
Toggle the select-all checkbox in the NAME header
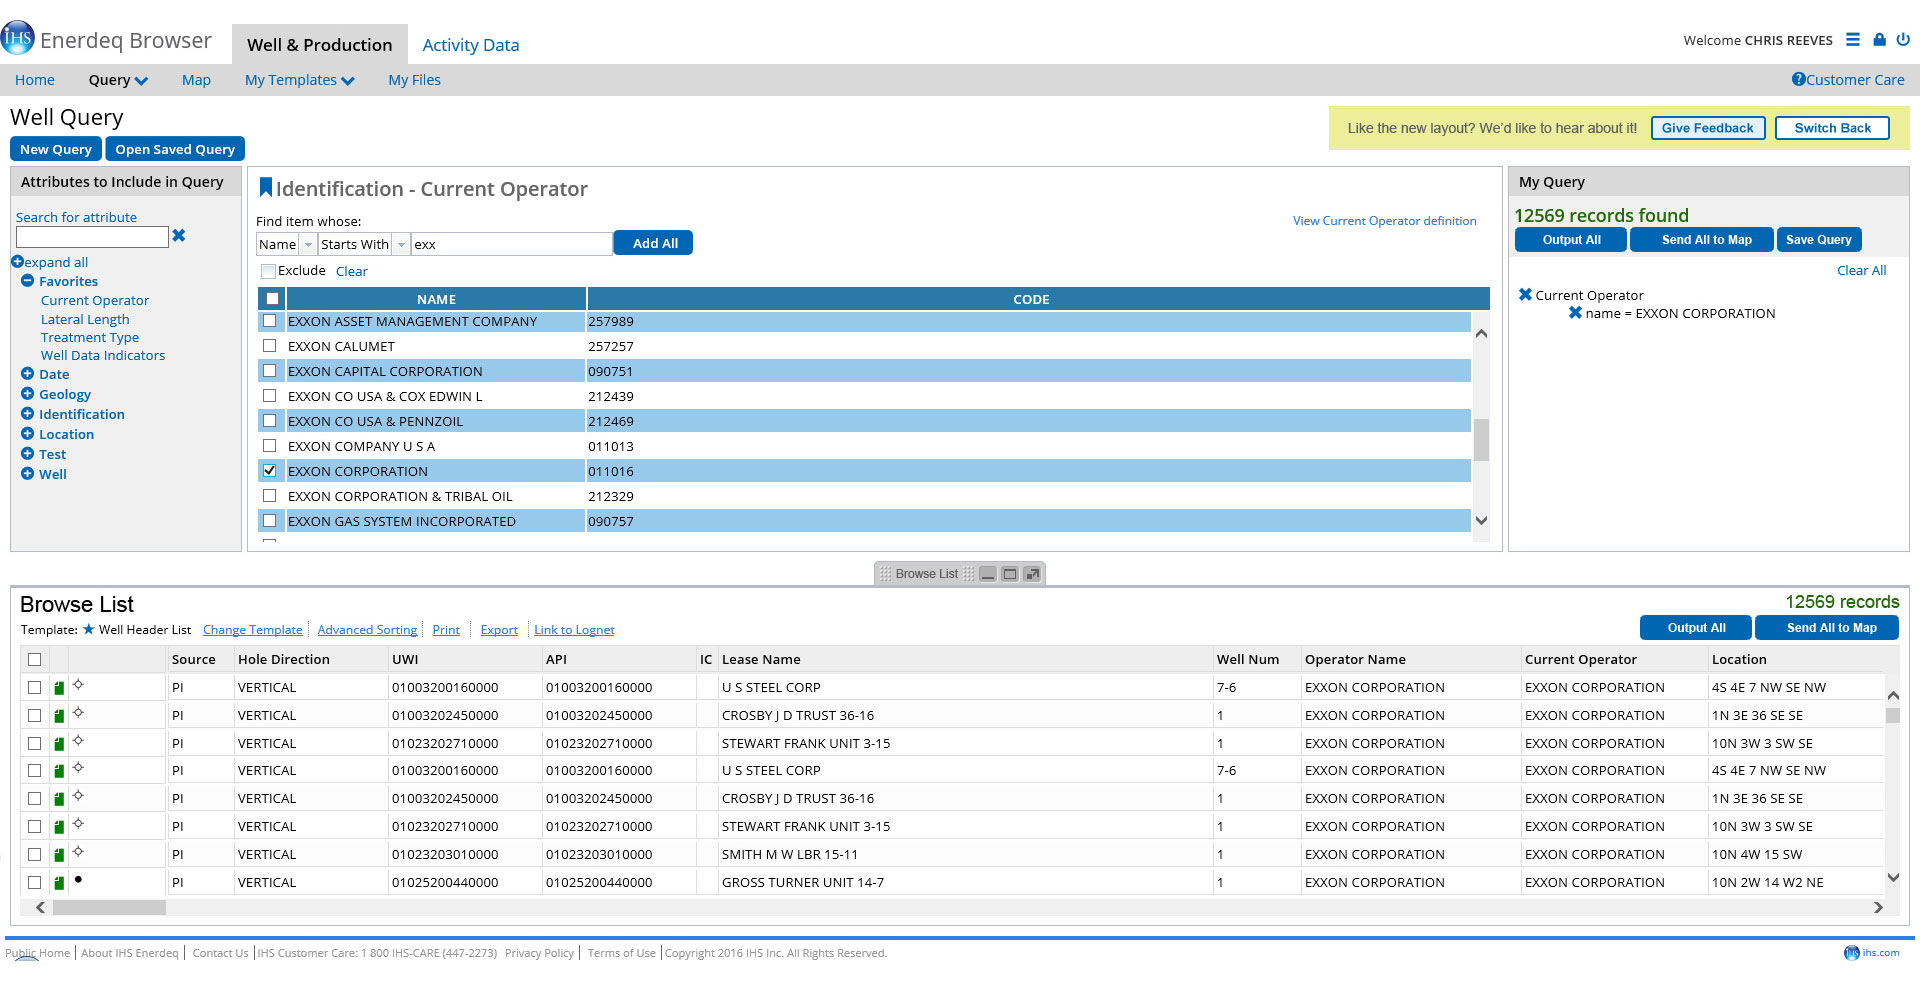click(272, 299)
